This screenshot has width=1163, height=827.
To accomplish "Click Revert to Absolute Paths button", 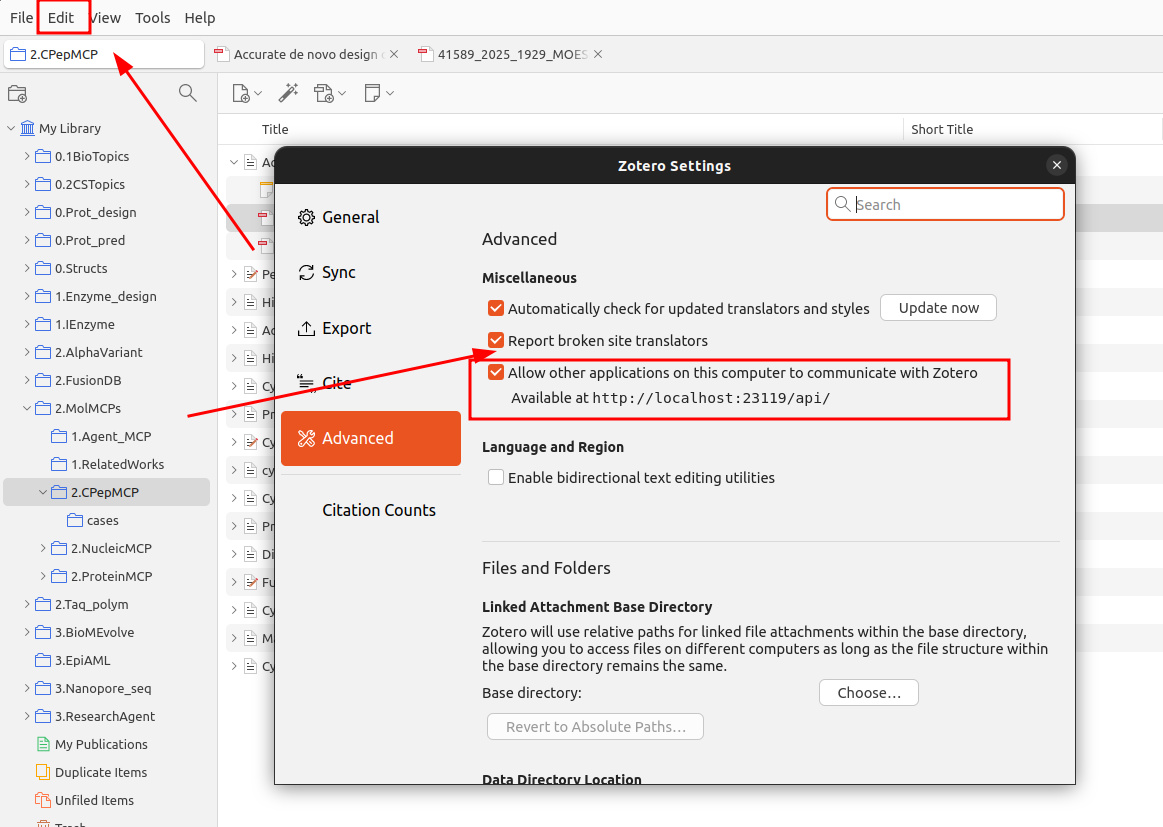I will tap(596, 727).
